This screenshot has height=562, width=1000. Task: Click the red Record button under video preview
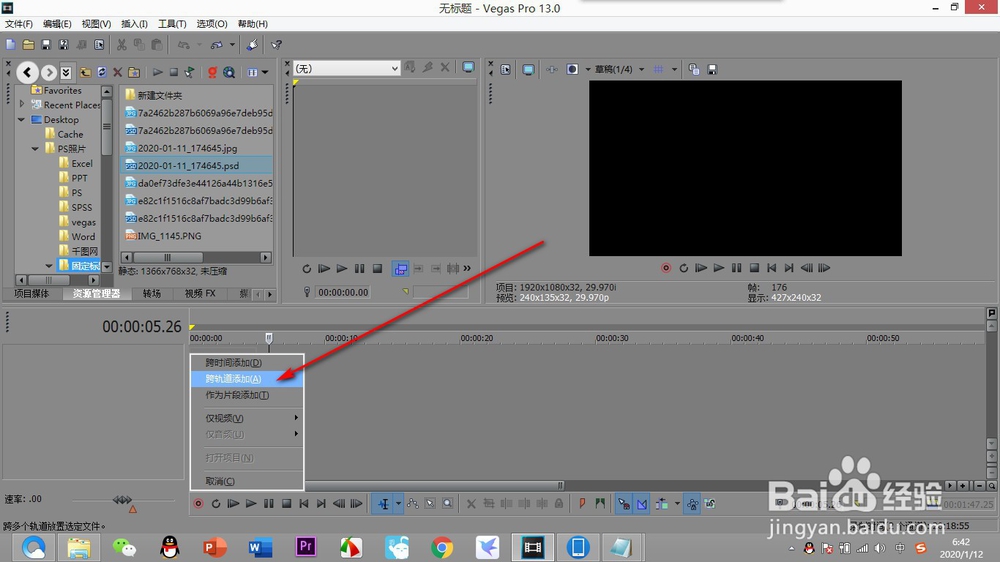(666, 268)
